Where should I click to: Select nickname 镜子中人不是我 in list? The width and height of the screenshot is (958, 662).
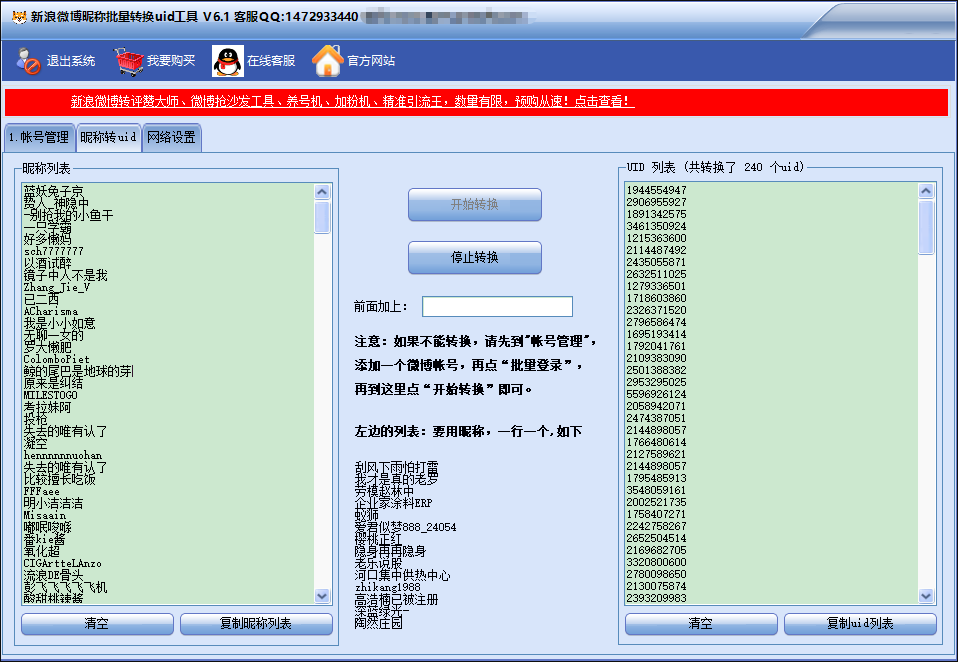tap(65, 275)
